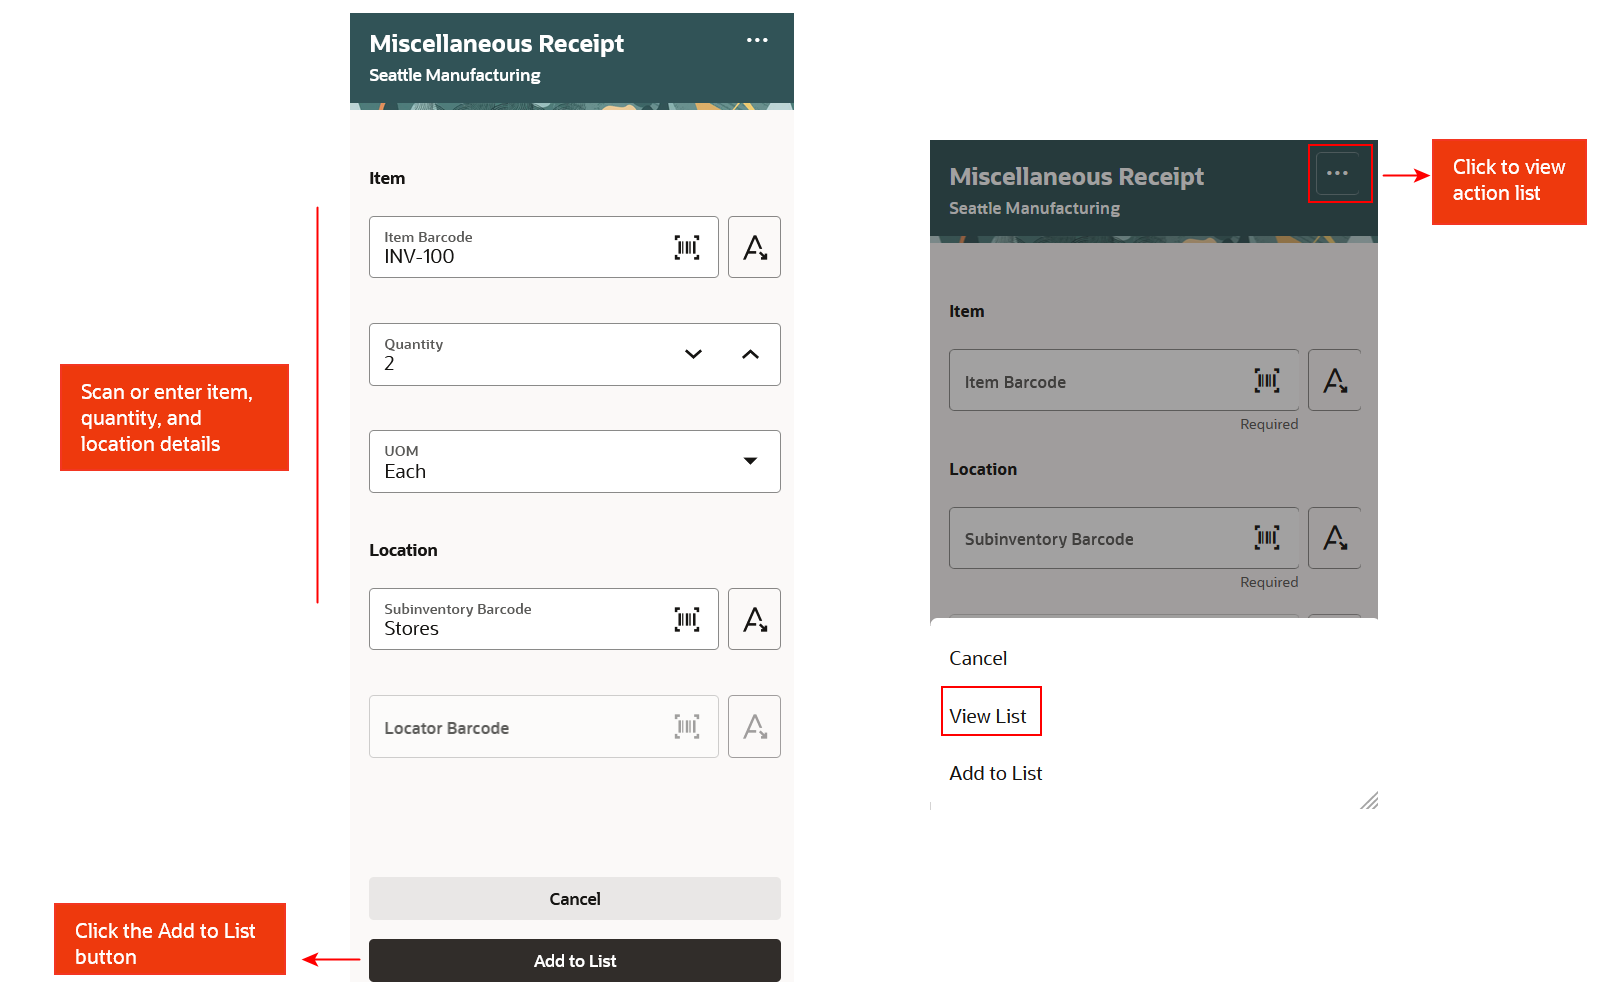Click the Locator Barcode scan icon
Viewport: 1605px width, 982px height.
(x=687, y=726)
